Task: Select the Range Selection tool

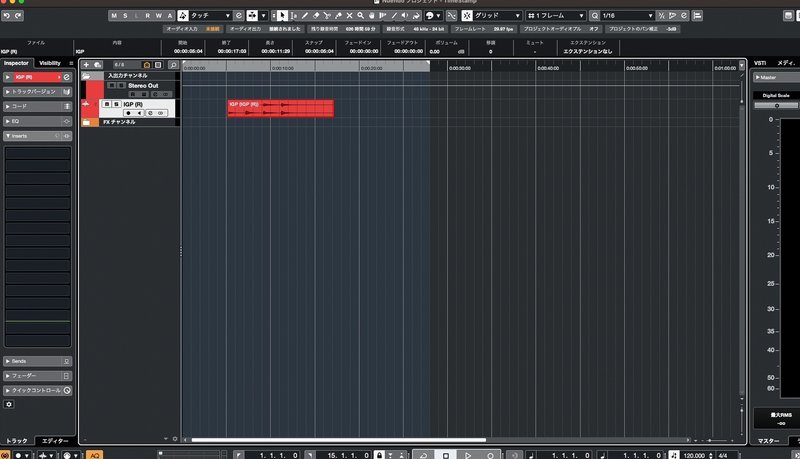Action: click(x=294, y=16)
